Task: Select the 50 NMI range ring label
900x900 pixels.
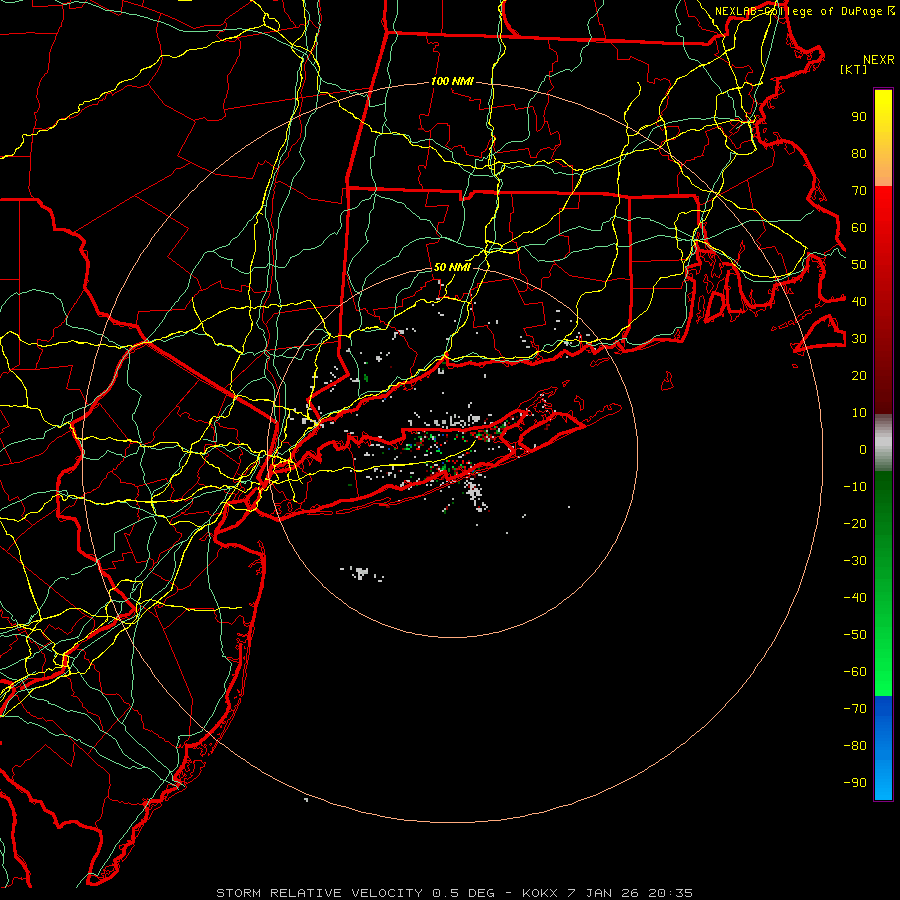Action: [x=452, y=267]
